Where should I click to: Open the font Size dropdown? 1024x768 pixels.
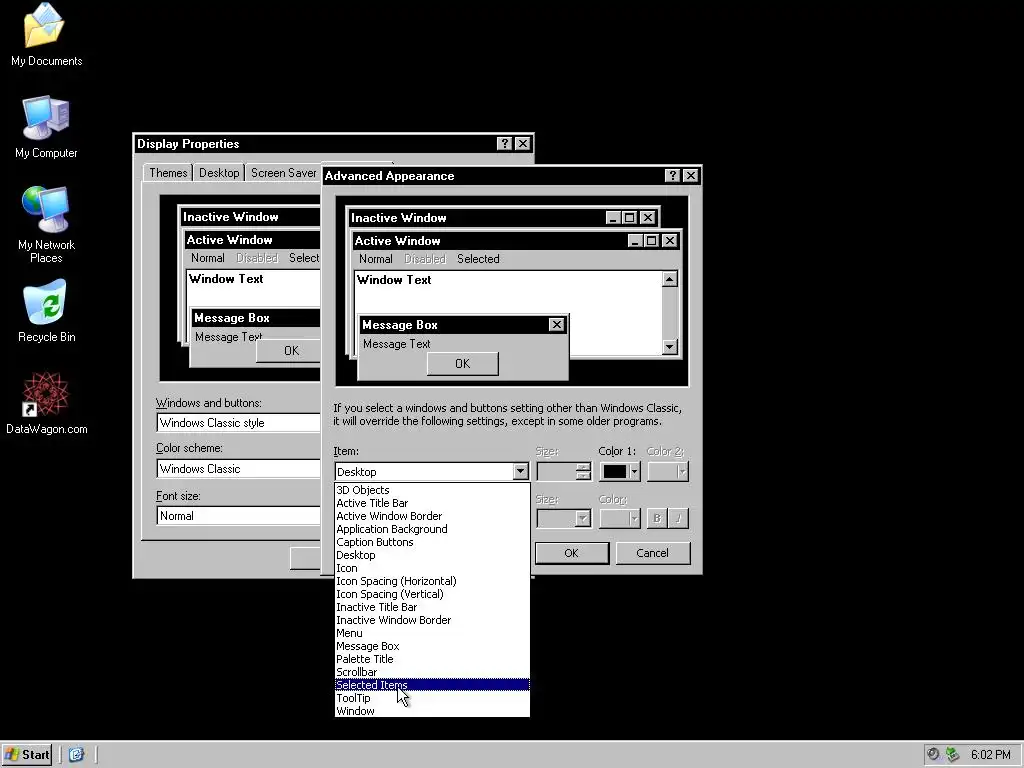[564, 519]
